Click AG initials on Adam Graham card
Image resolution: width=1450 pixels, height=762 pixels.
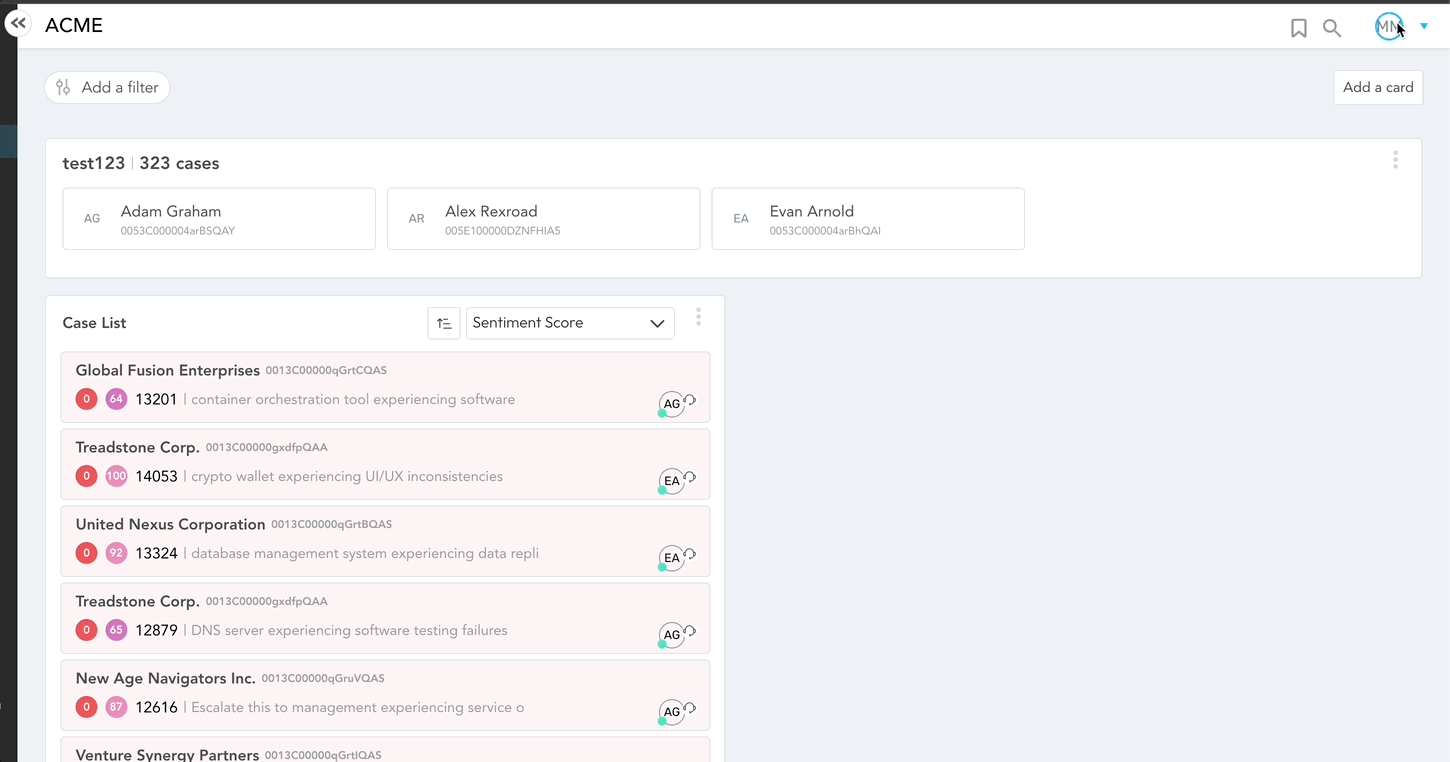[92, 219]
